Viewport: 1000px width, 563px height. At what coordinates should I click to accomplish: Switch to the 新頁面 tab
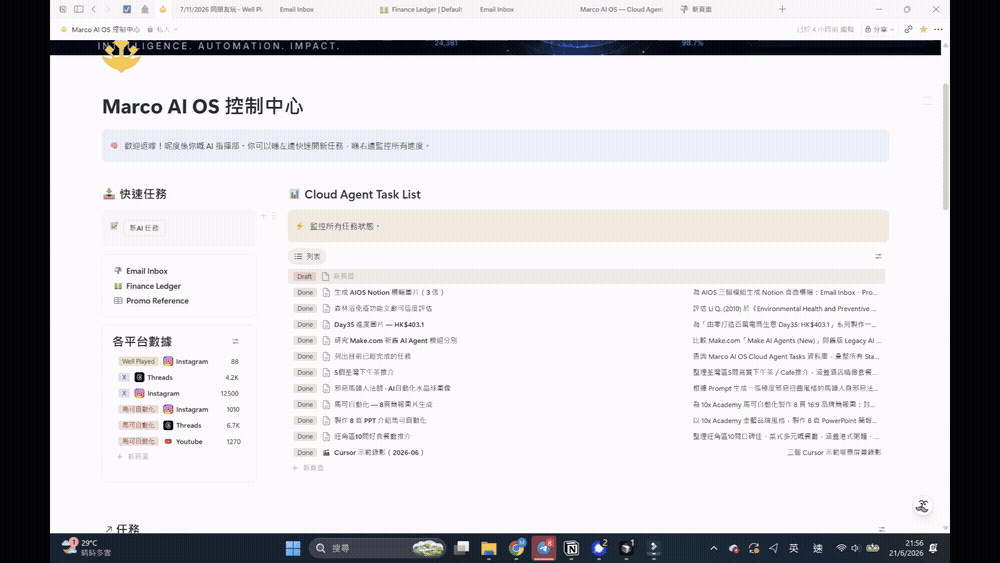tap(696, 10)
